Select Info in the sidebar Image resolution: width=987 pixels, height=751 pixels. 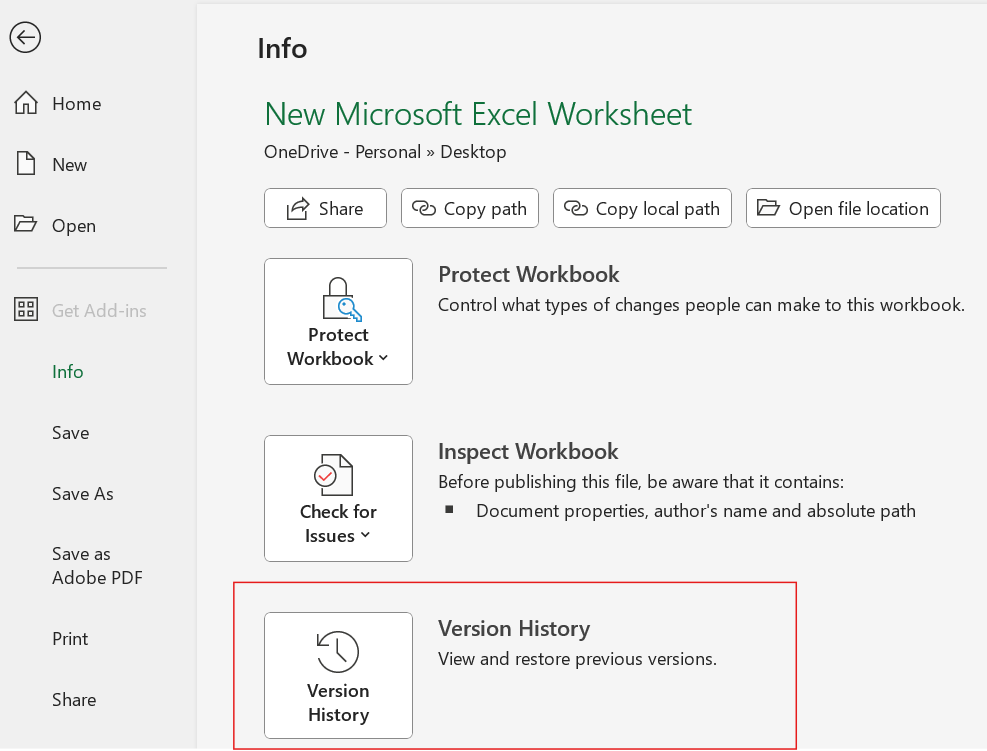click(68, 372)
